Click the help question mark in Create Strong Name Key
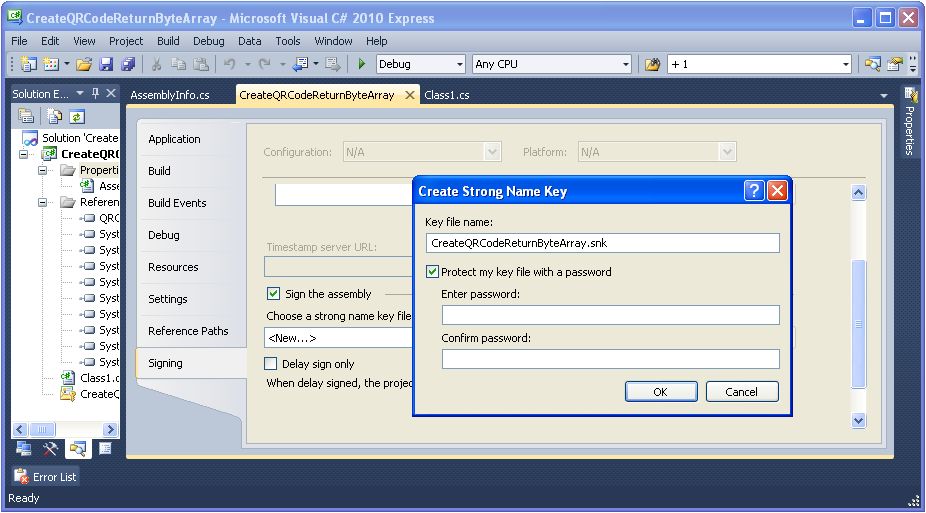926x513 pixels. point(754,191)
